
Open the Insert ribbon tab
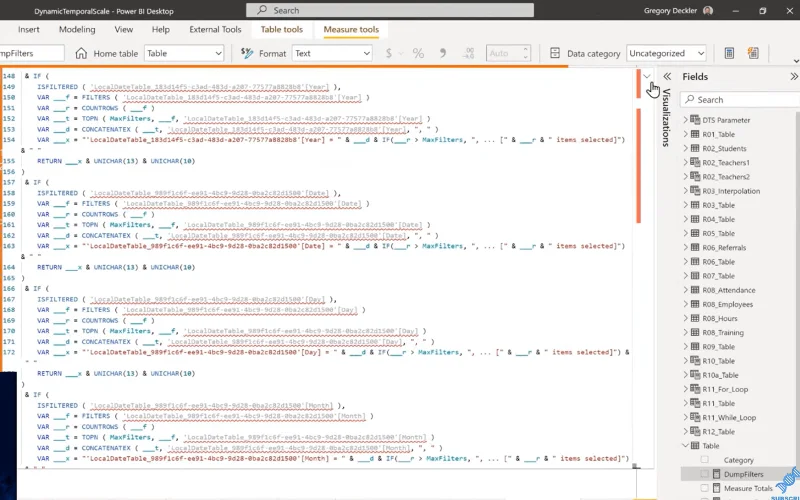tap(29, 30)
